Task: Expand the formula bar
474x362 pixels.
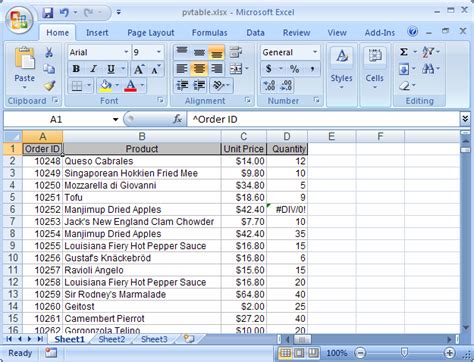Action: [465, 119]
